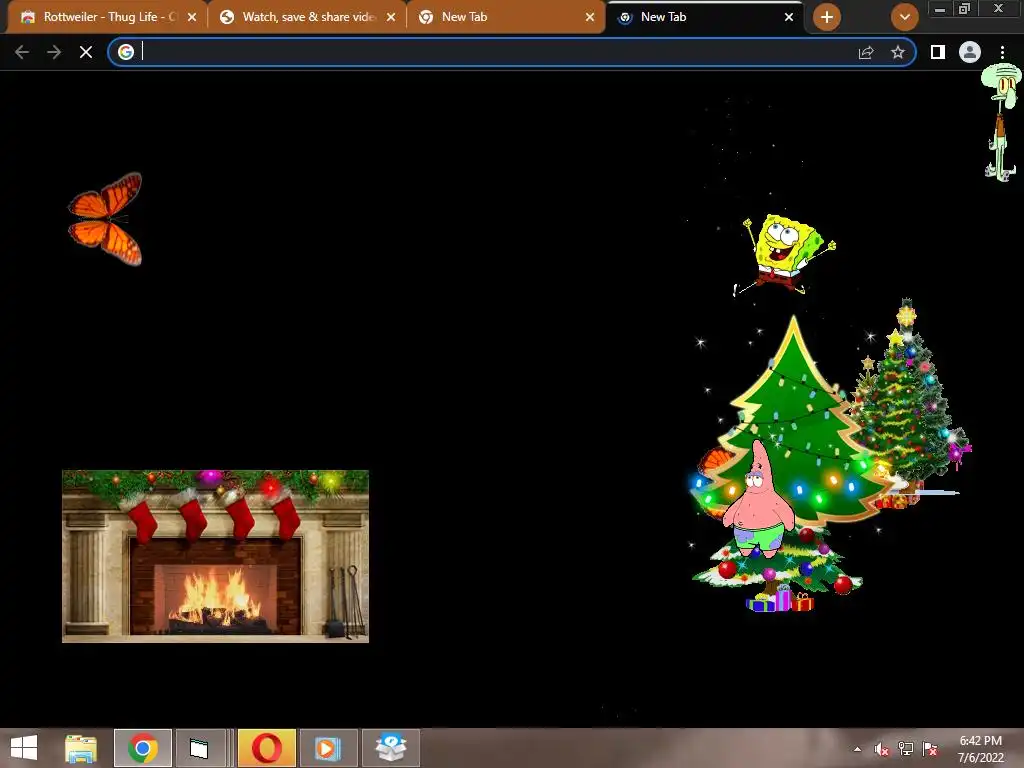Click the Christmas fireplace image
This screenshot has width=1024, height=768.
(x=216, y=556)
